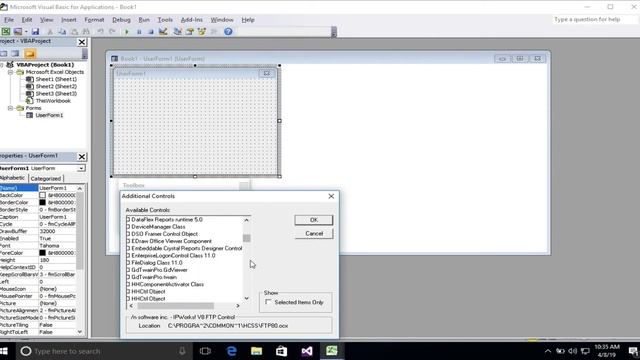Open Project Explorer from the toolbar icon
Screen dimensions: 640x360
coord(178,31)
